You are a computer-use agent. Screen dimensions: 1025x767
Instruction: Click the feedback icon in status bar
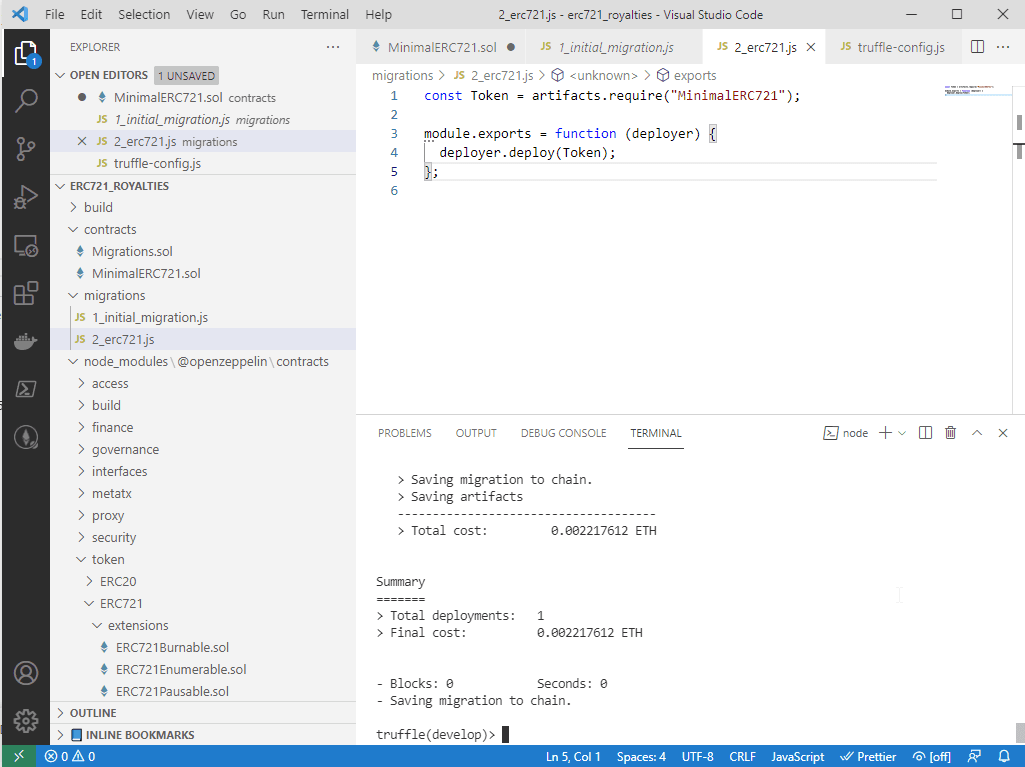point(974,757)
